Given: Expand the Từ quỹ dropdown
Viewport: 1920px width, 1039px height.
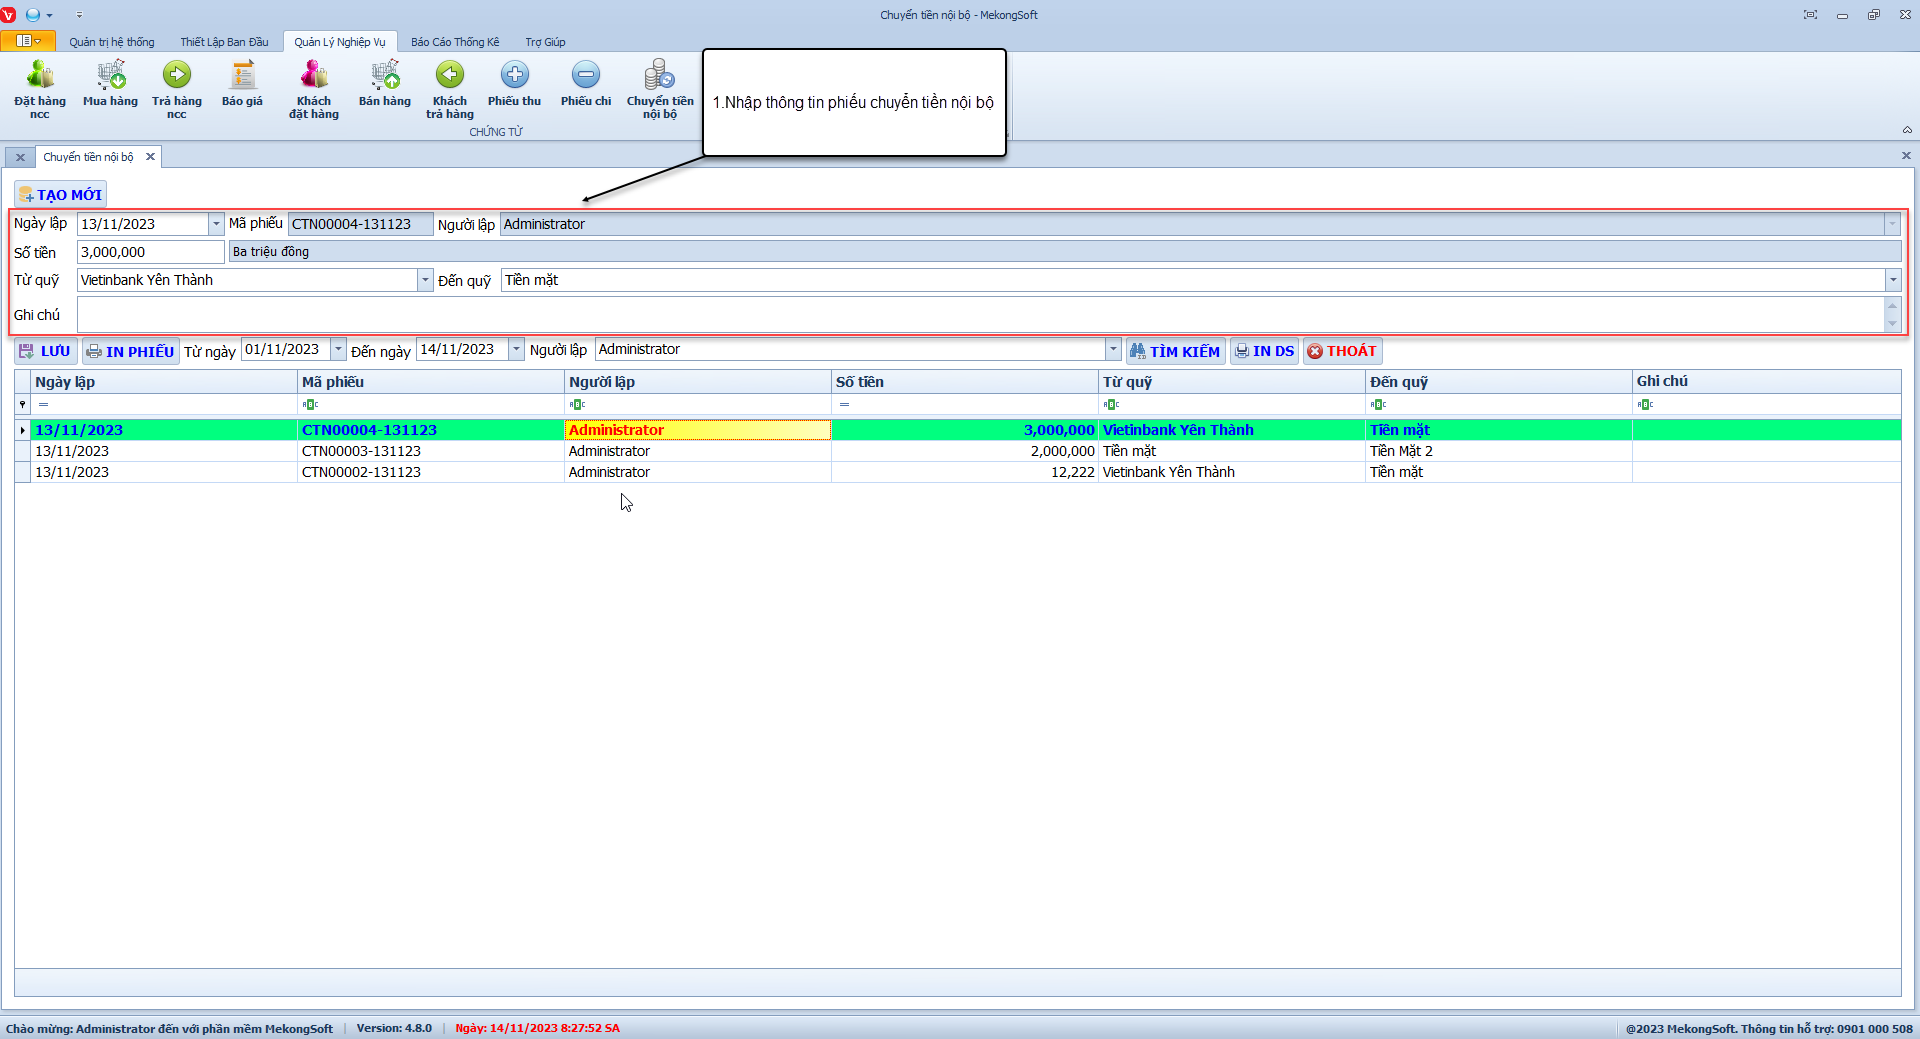Looking at the screenshot, I should [425, 280].
